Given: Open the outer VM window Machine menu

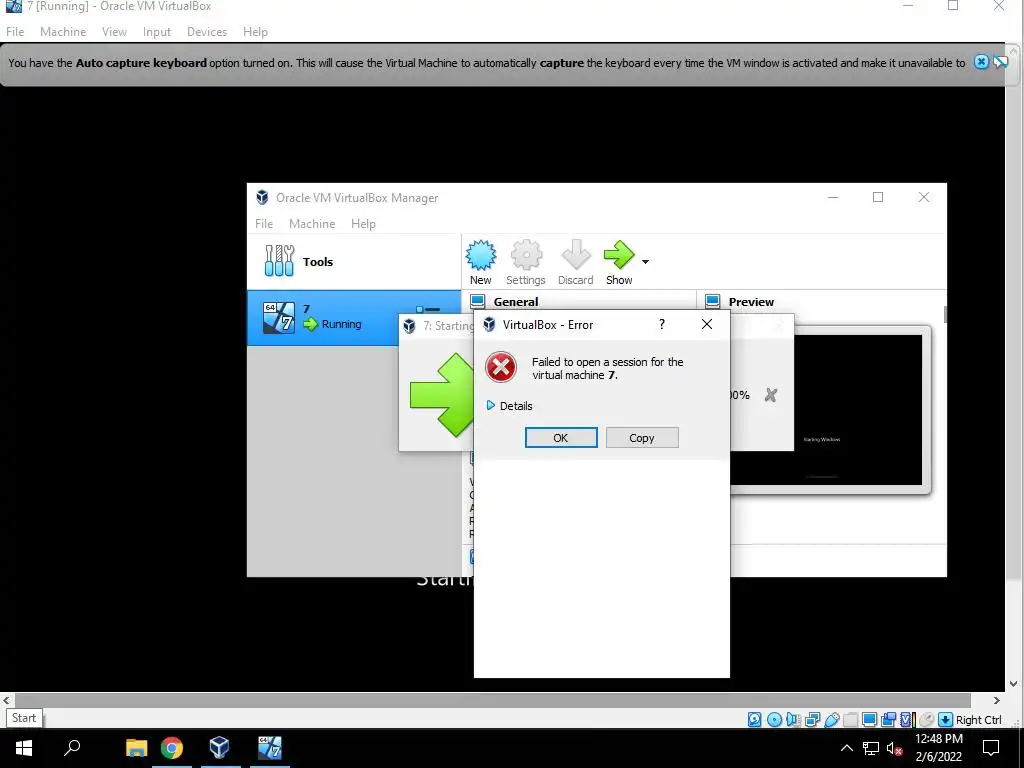Looking at the screenshot, I should pyautogui.click(x=63, y=31).
